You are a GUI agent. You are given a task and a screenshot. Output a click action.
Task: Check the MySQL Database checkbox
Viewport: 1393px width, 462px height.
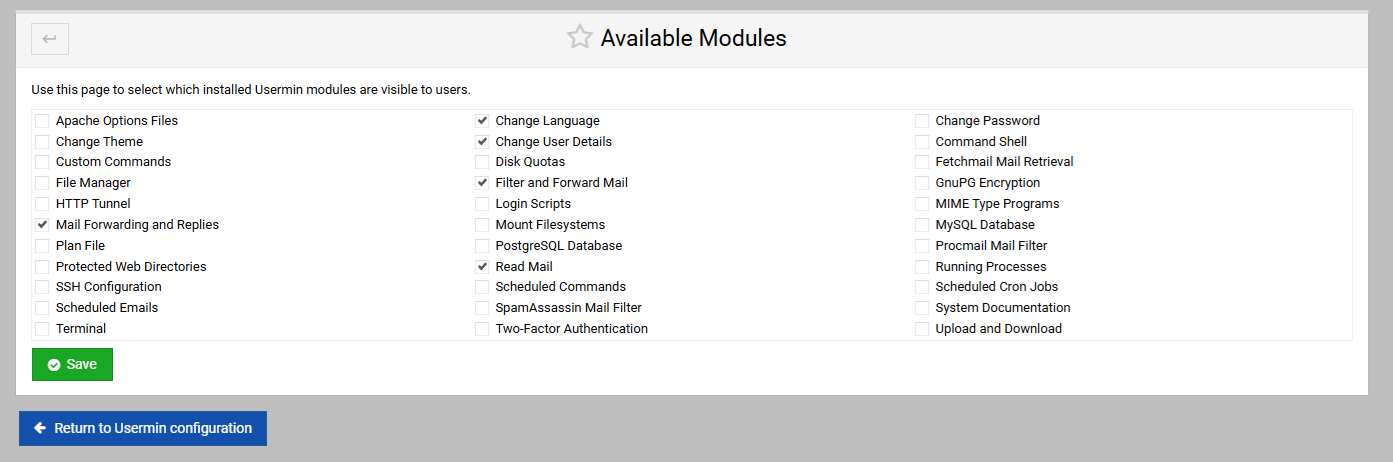click(922, 225)
